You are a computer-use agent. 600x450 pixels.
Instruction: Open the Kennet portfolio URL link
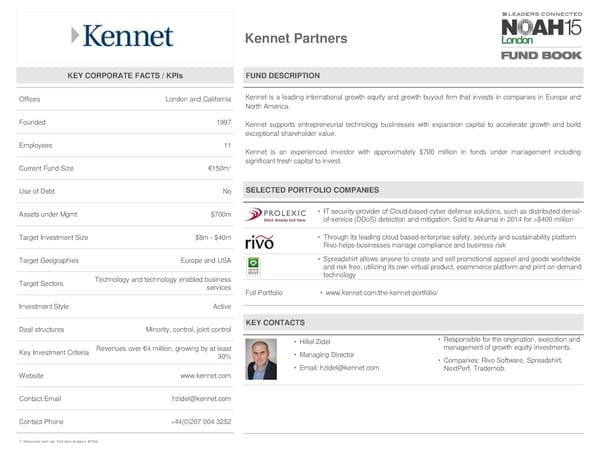coord(381,292)
